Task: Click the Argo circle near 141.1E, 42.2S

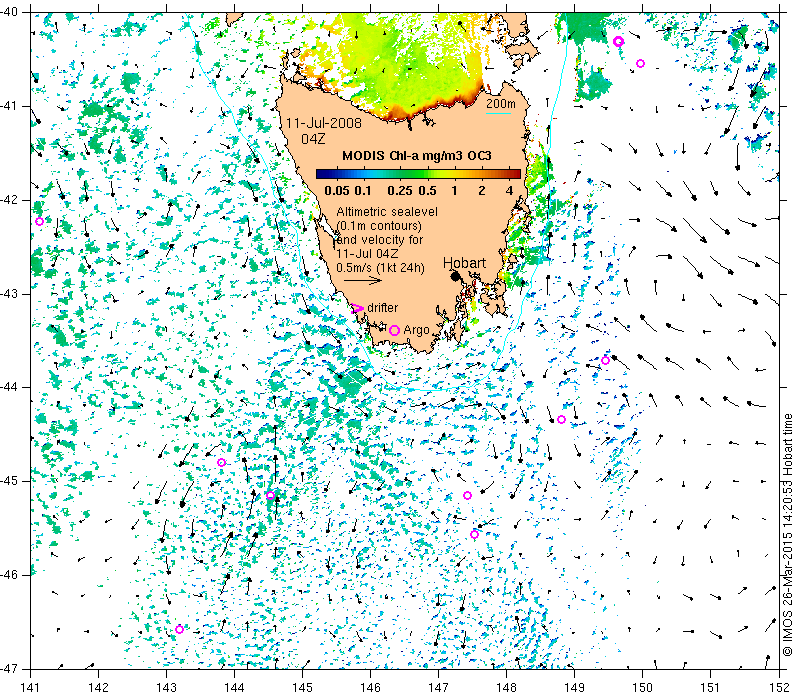Action: (x=39, y=221)
